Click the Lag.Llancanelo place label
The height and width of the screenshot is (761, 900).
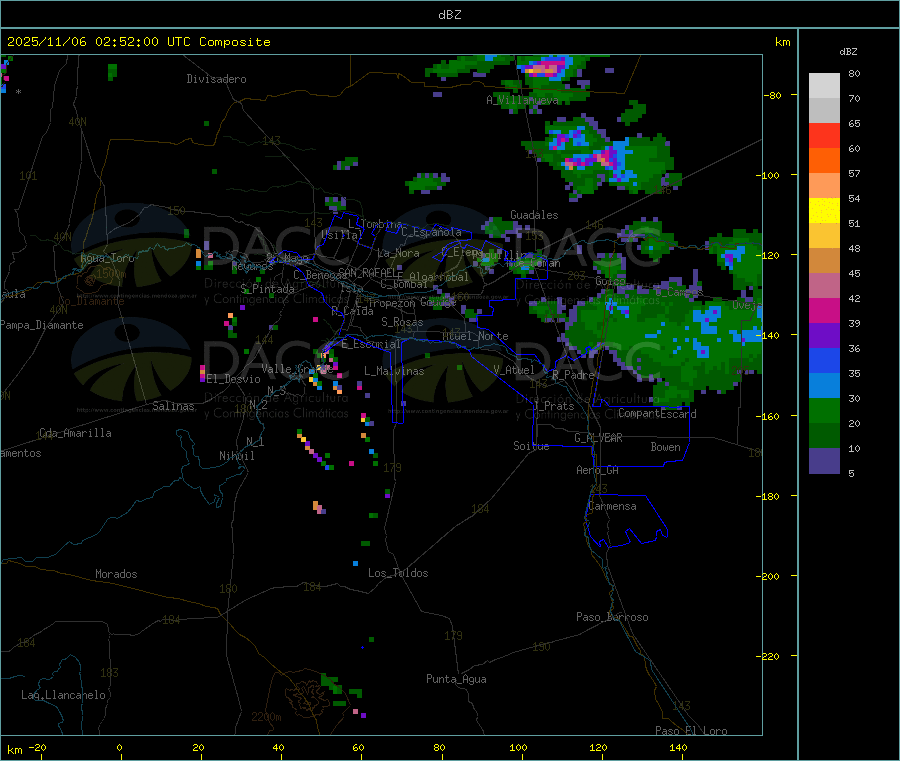tap(63, 695)
